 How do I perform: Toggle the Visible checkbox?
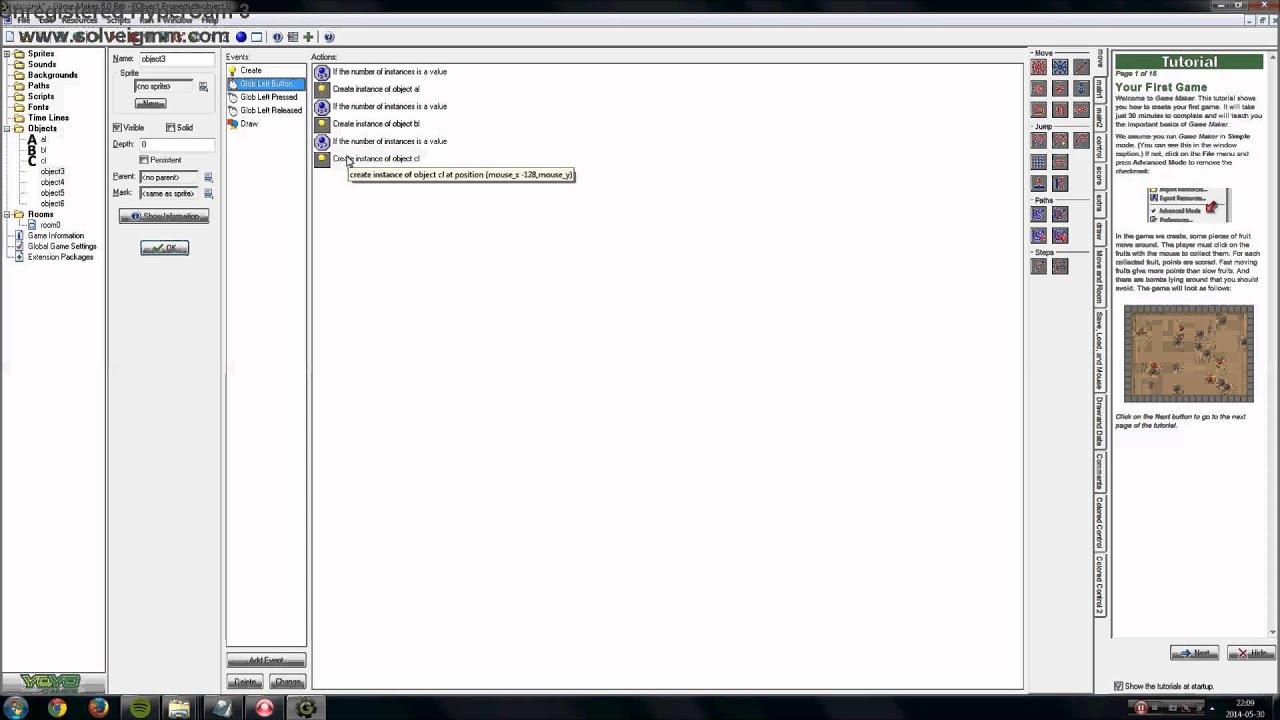pos(117,128)
